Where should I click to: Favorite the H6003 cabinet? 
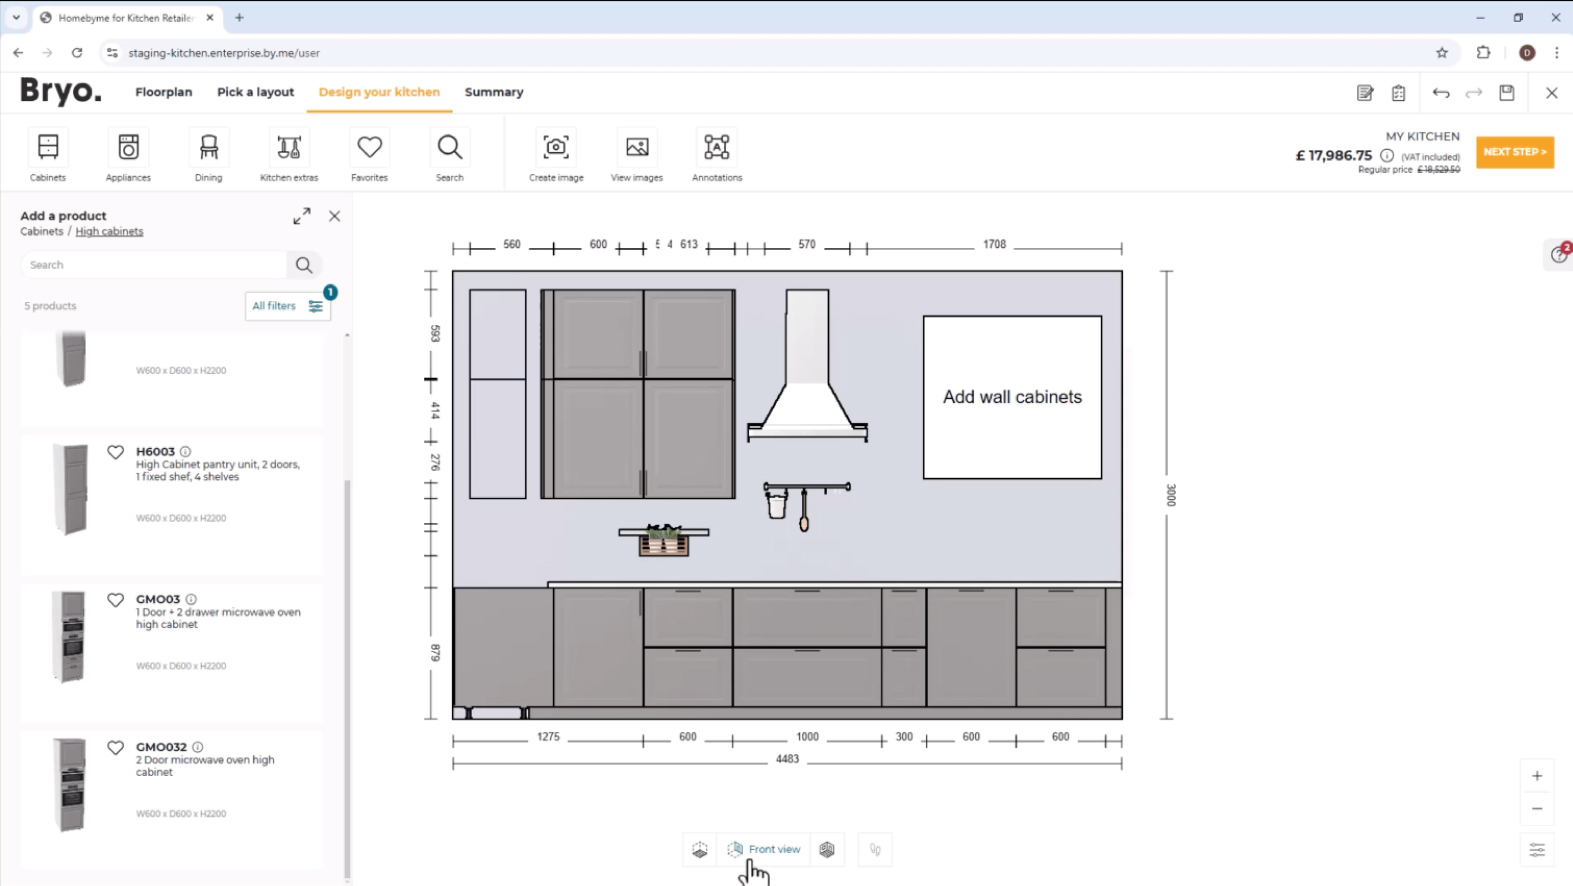click(116, 452)
